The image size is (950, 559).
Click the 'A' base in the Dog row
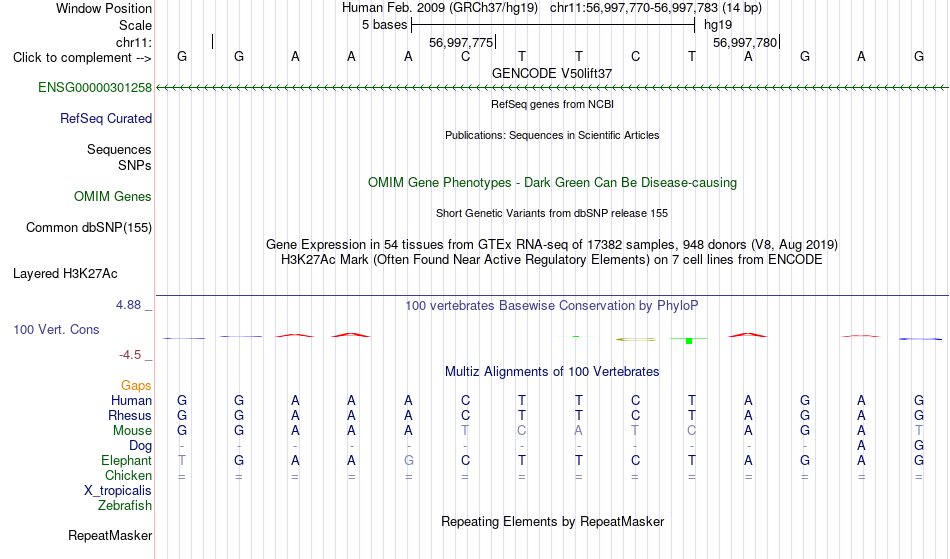pos(861,446)
